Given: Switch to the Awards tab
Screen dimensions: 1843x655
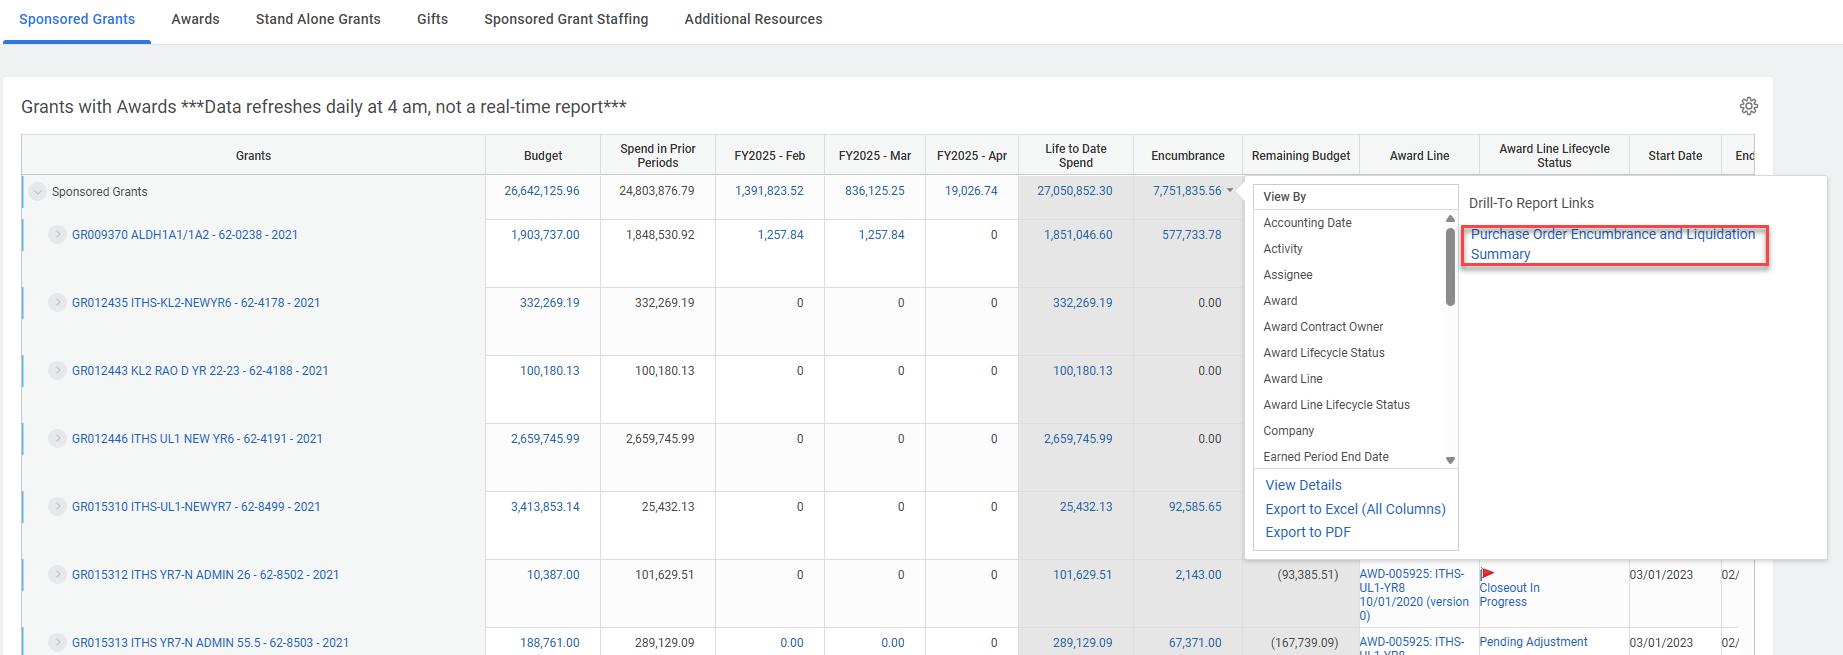Looking at the screenshot, I should pos(195,19).
